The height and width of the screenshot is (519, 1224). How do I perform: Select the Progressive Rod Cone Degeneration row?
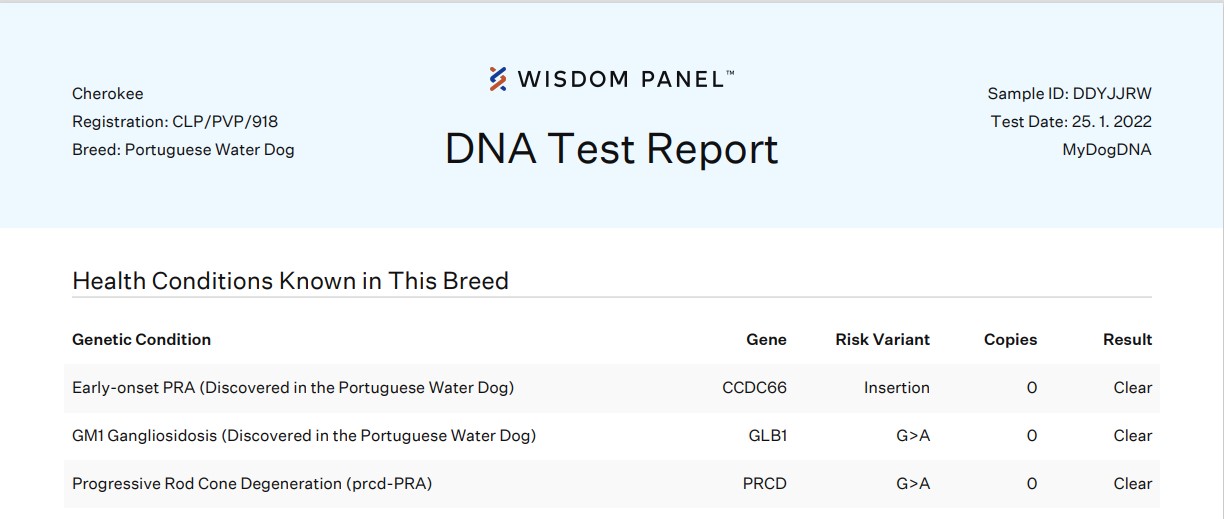[252, 484]
